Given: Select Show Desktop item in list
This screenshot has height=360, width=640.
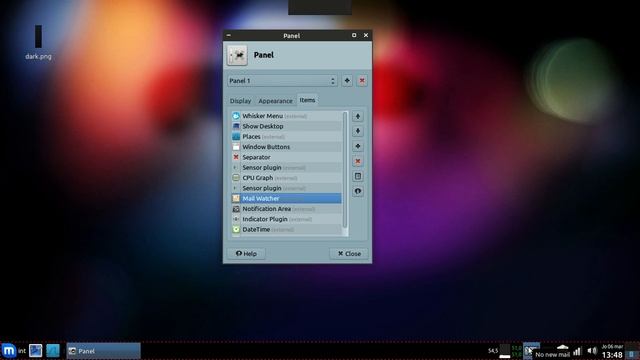Looking at the screenshot, I should click(x=287, y=126).
